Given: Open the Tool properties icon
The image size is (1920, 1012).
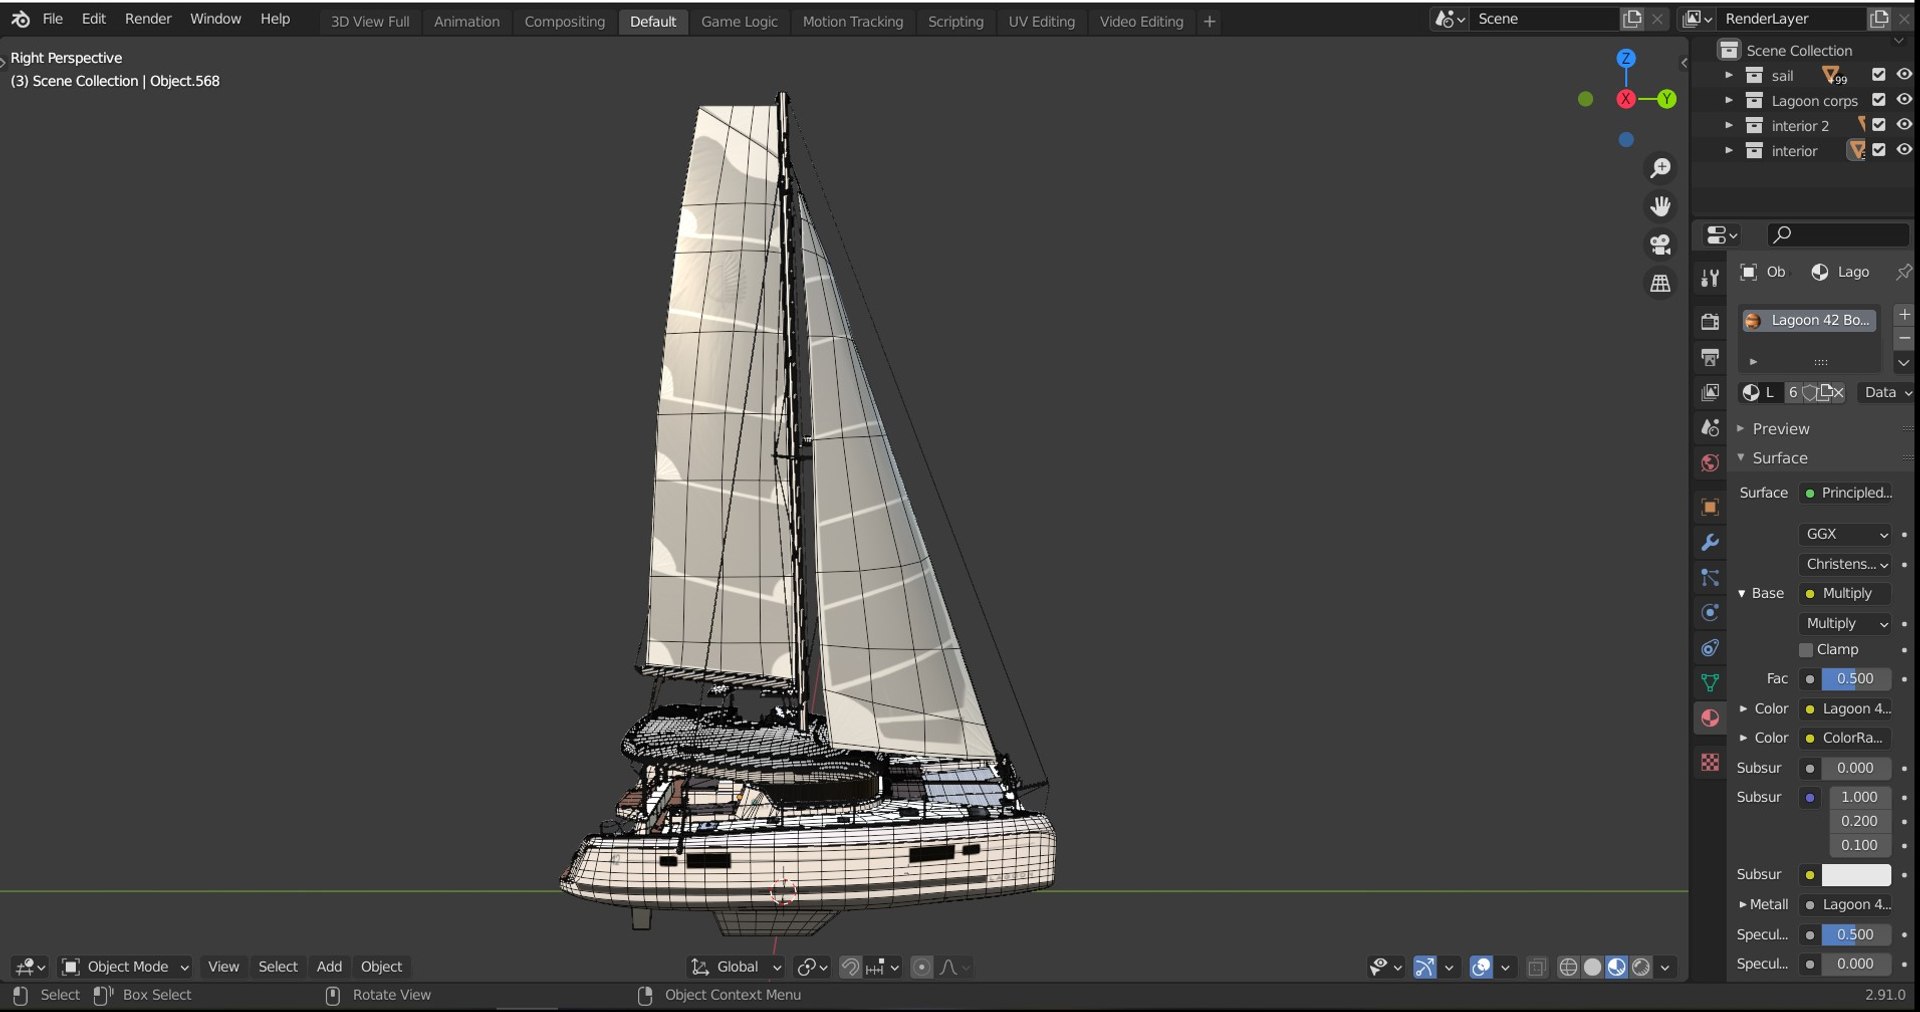Looking at the screenshot, I should (1710, 278).
